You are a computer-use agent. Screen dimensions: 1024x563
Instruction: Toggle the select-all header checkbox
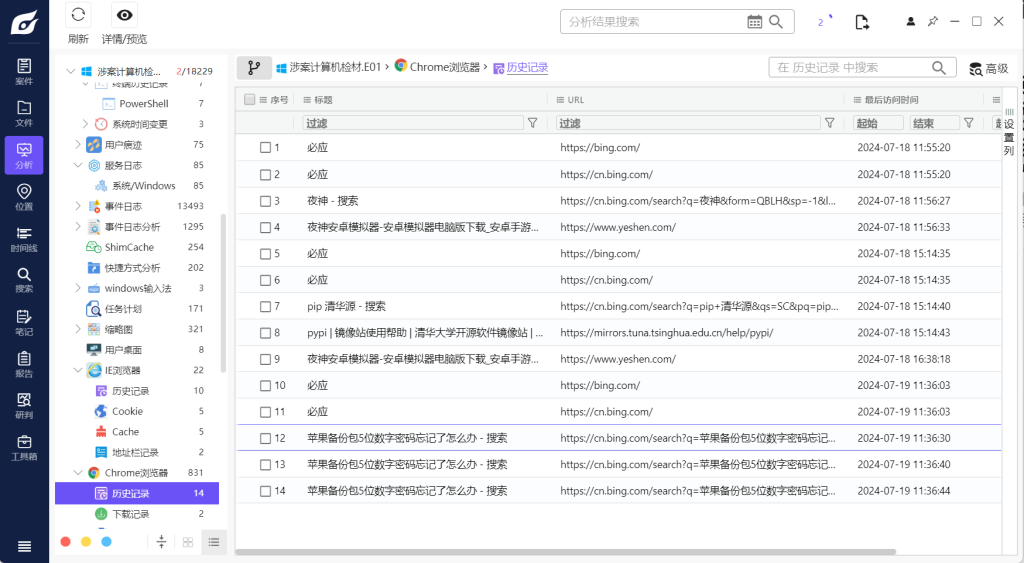click(x=249, y=99)
